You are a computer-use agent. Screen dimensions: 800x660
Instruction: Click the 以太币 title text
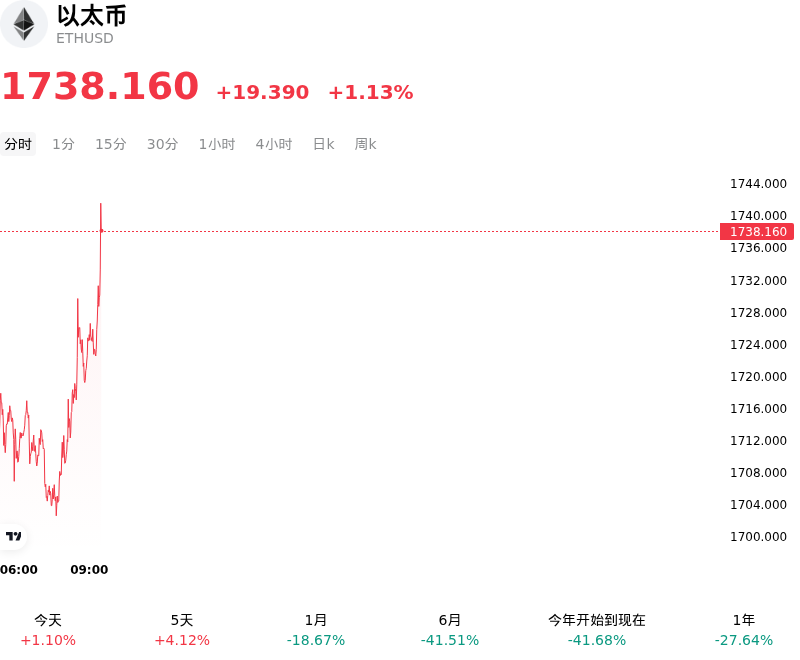coord(92,15)
